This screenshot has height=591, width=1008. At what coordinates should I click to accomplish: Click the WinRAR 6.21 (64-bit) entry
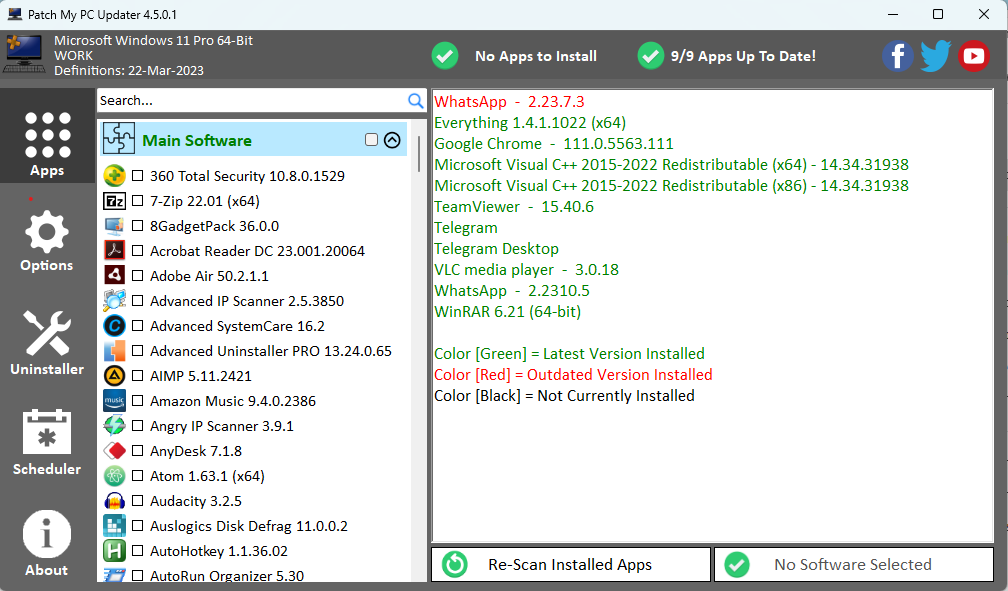point(507,312)
